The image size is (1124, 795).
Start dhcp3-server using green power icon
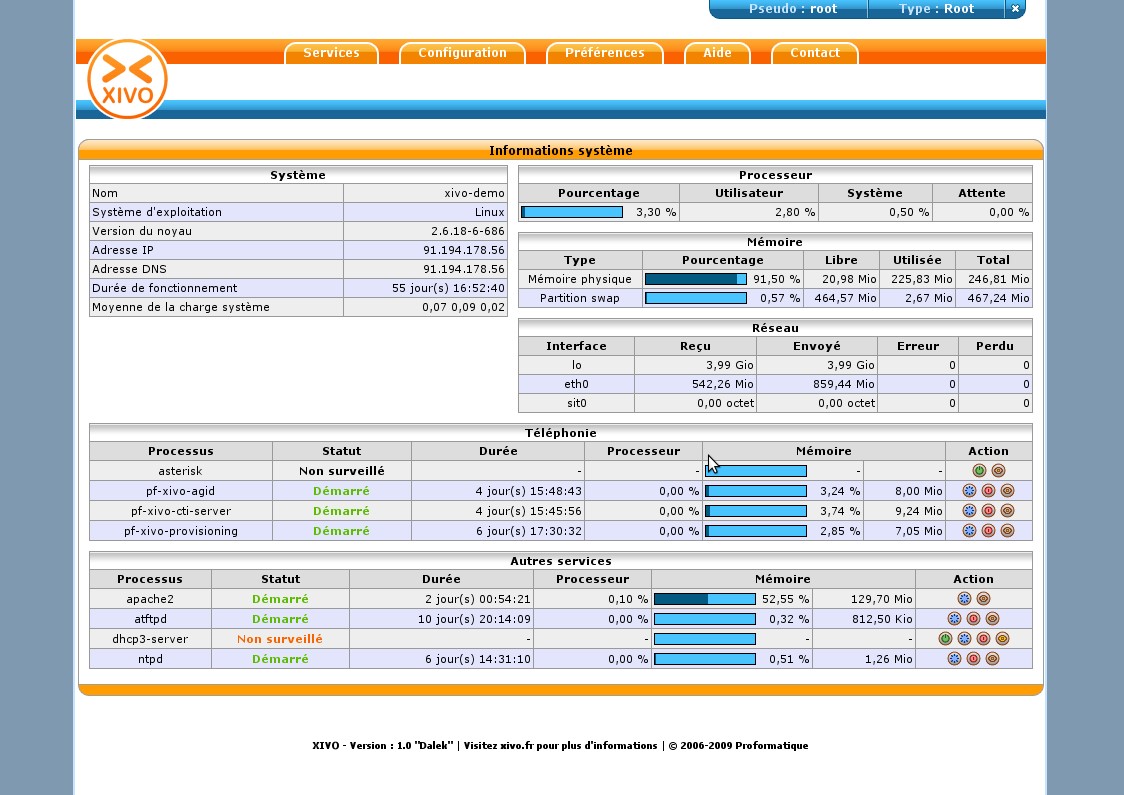[x=945, y=639]
